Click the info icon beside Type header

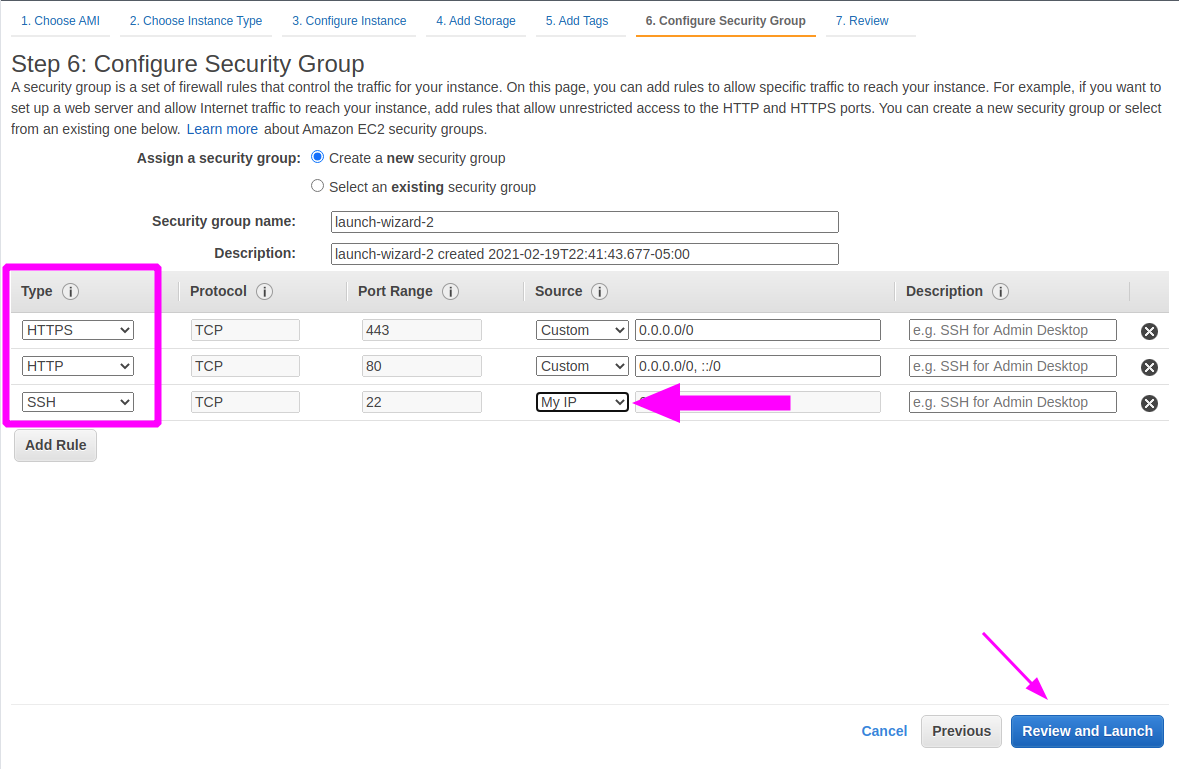click(70, 291)
